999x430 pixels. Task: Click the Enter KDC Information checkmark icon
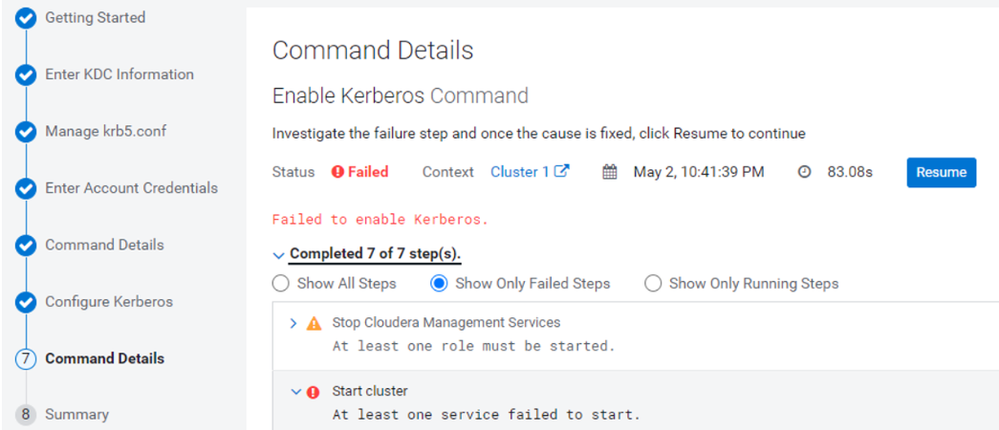pos(25,76)
